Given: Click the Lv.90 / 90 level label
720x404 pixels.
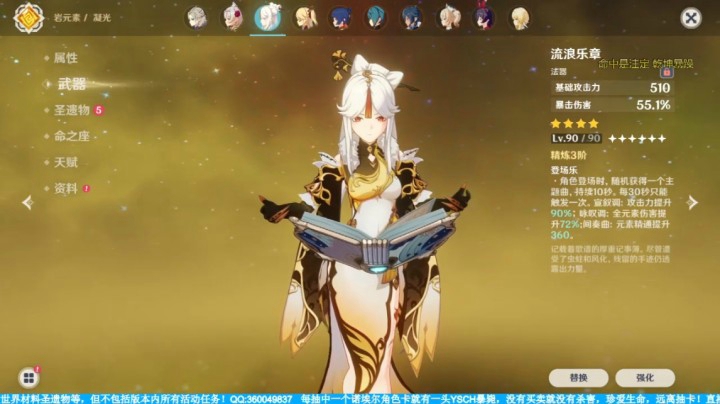Looking at the screenshot, I should (576, 138).
